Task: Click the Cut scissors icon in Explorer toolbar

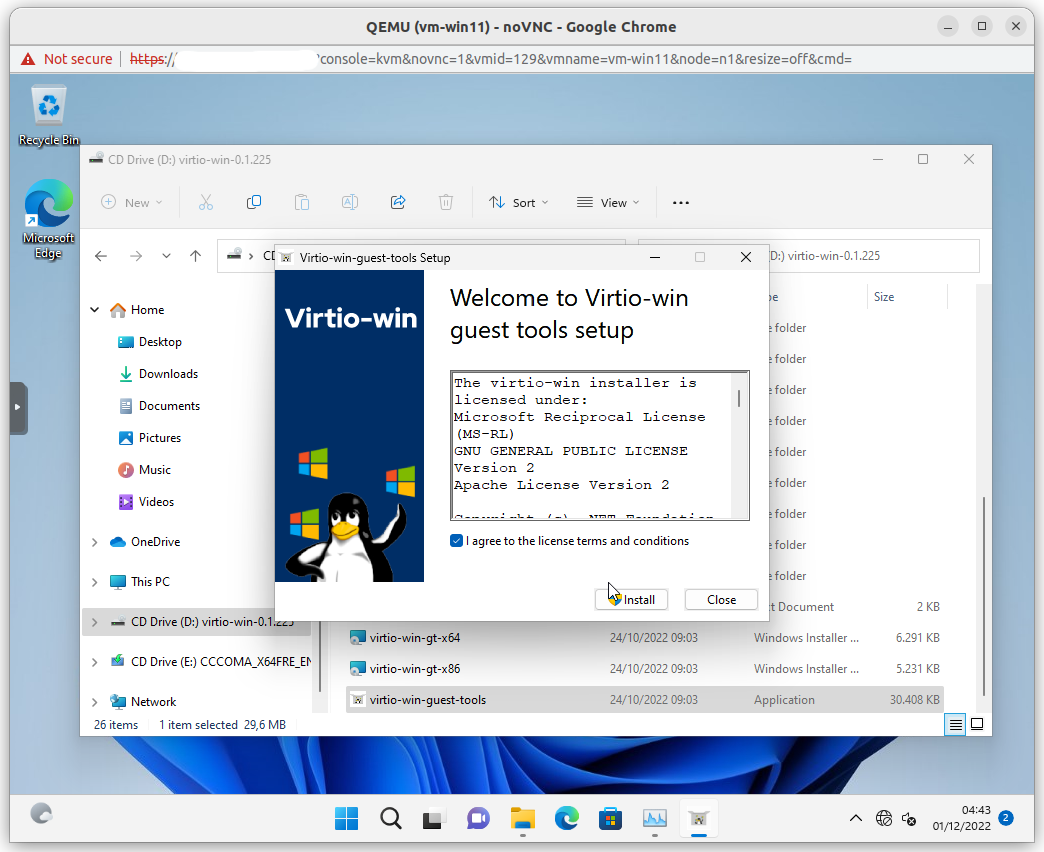Action: point(206,202)
